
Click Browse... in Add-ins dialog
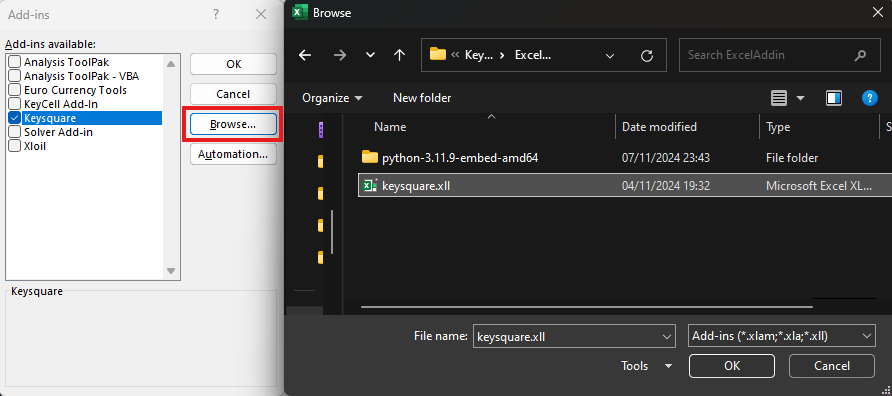point(233,124)
